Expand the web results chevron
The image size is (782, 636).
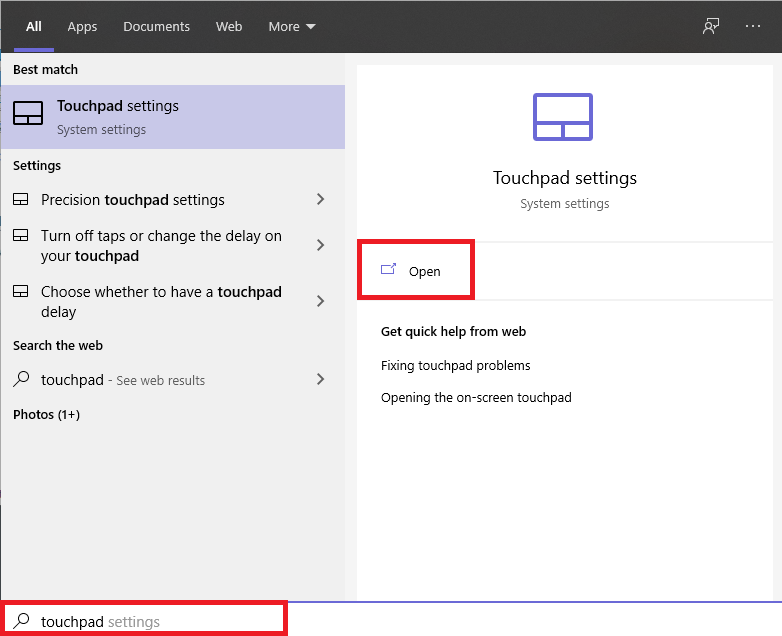coord(321,379)
